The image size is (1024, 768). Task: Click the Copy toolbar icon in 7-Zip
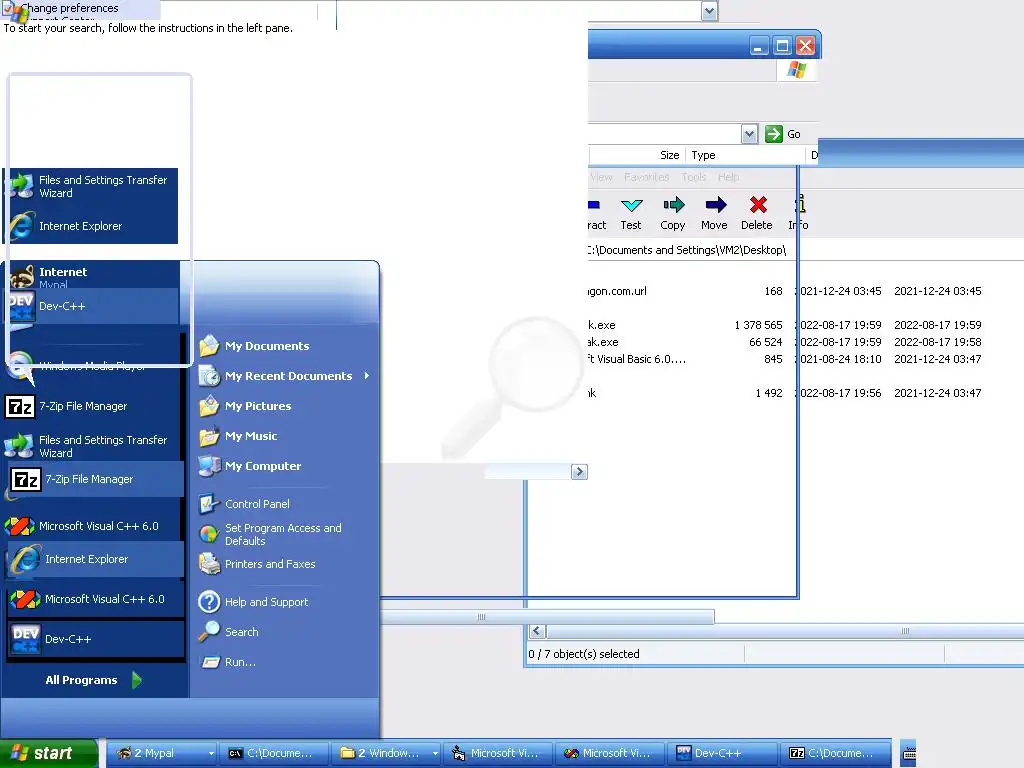click(673, 213)
